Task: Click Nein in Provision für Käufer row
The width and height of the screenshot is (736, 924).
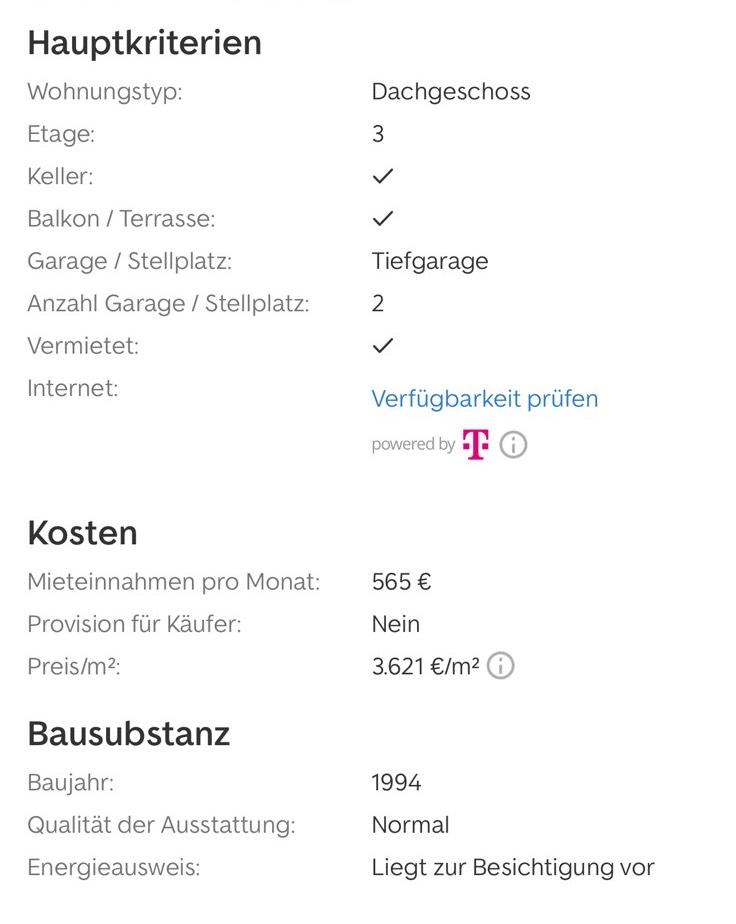Action: tap(395, 624)
